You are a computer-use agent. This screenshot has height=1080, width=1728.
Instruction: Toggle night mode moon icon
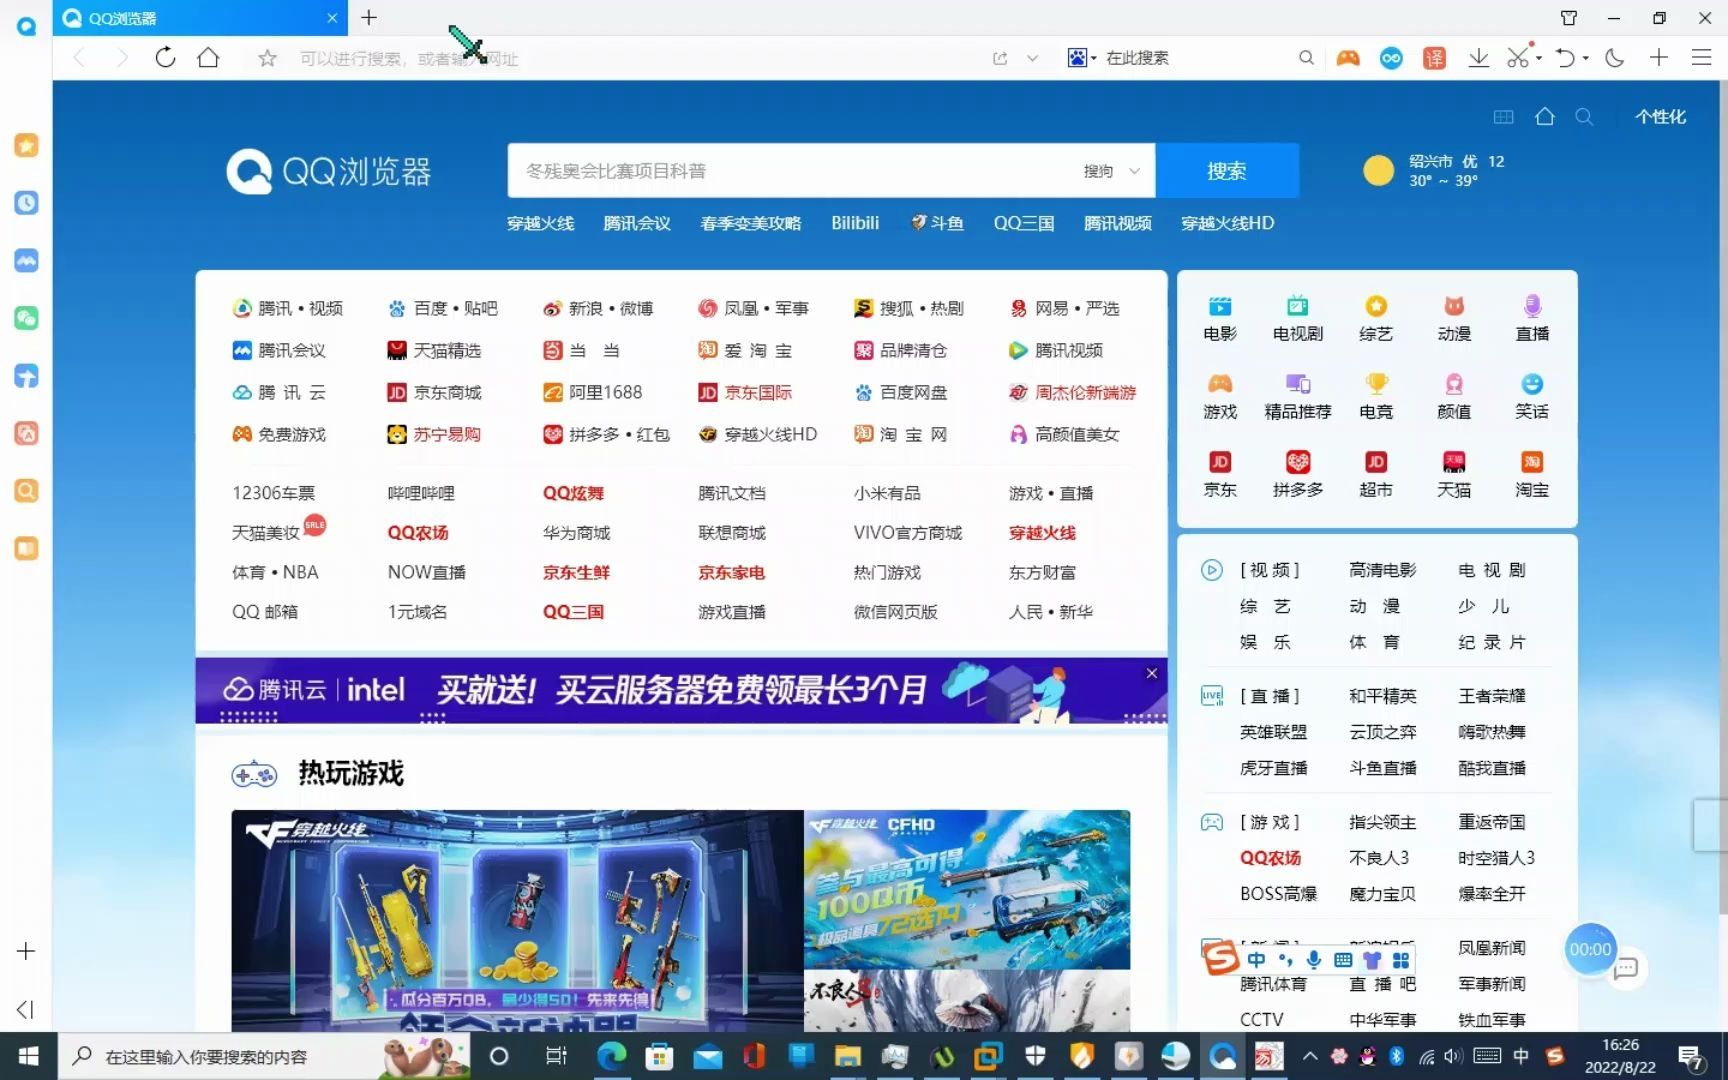pos(1614,58)
